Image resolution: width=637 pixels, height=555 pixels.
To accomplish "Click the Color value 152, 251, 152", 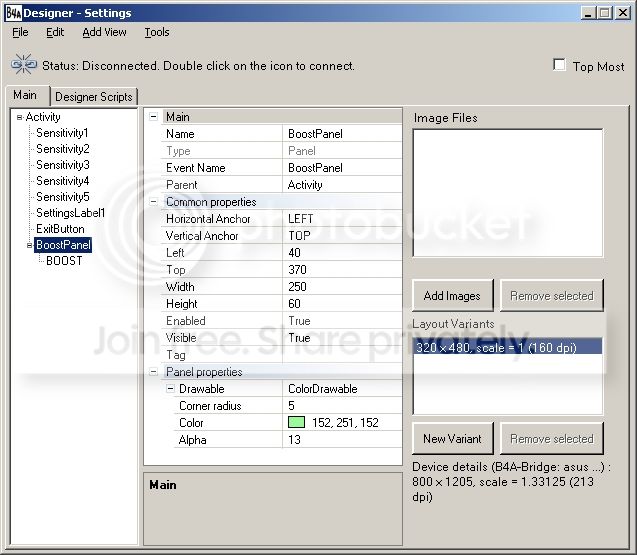I will [345, 423].
